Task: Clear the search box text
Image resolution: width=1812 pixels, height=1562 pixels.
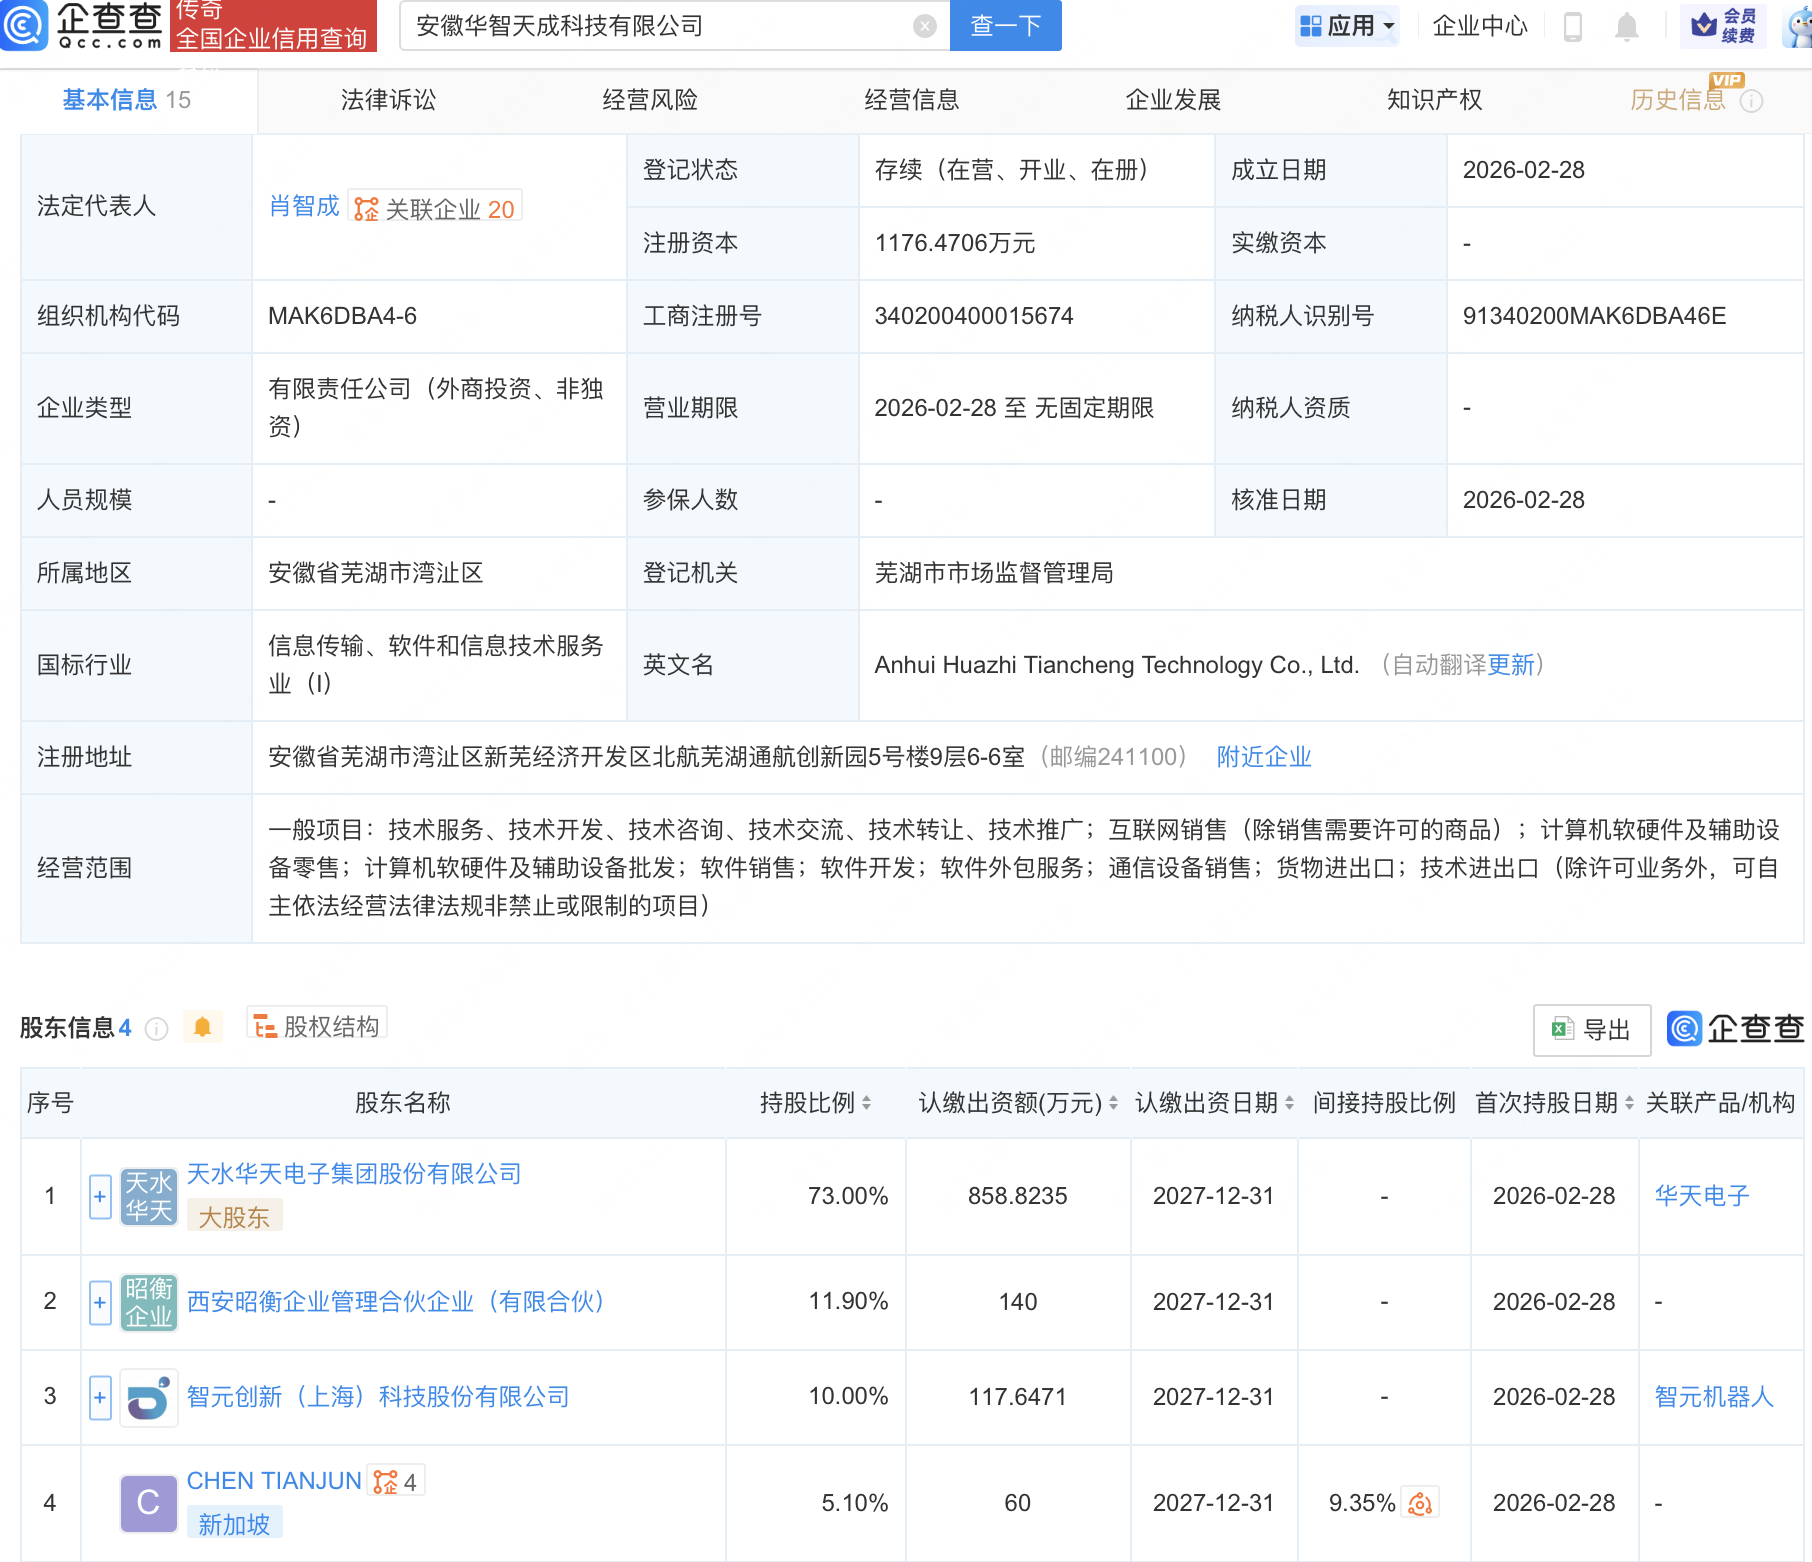Action: [925, 26]
